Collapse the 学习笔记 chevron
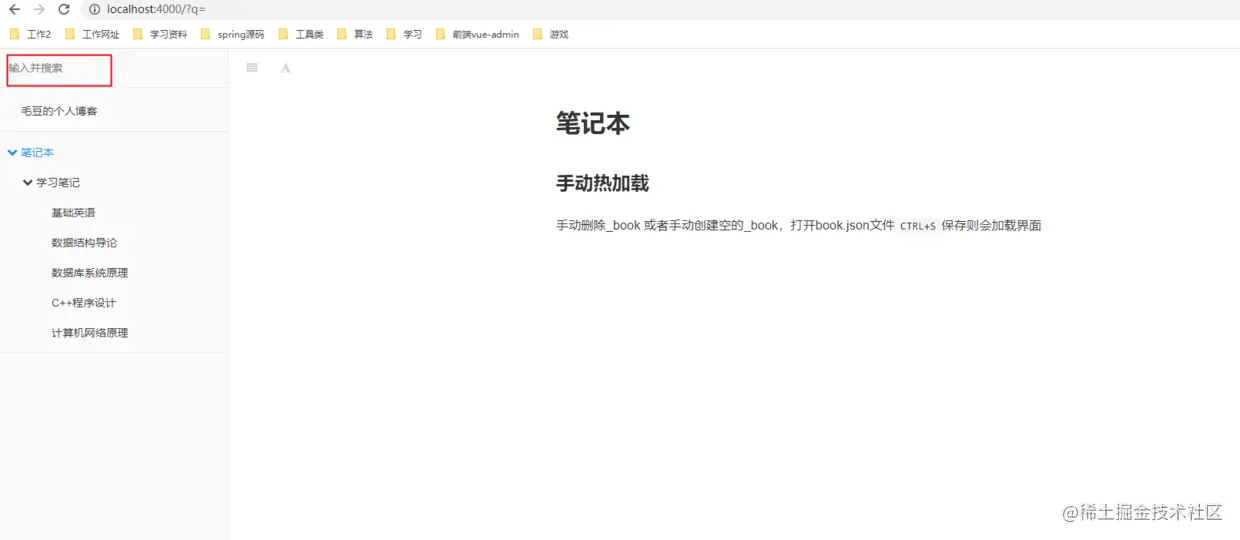 pos(28,183)
